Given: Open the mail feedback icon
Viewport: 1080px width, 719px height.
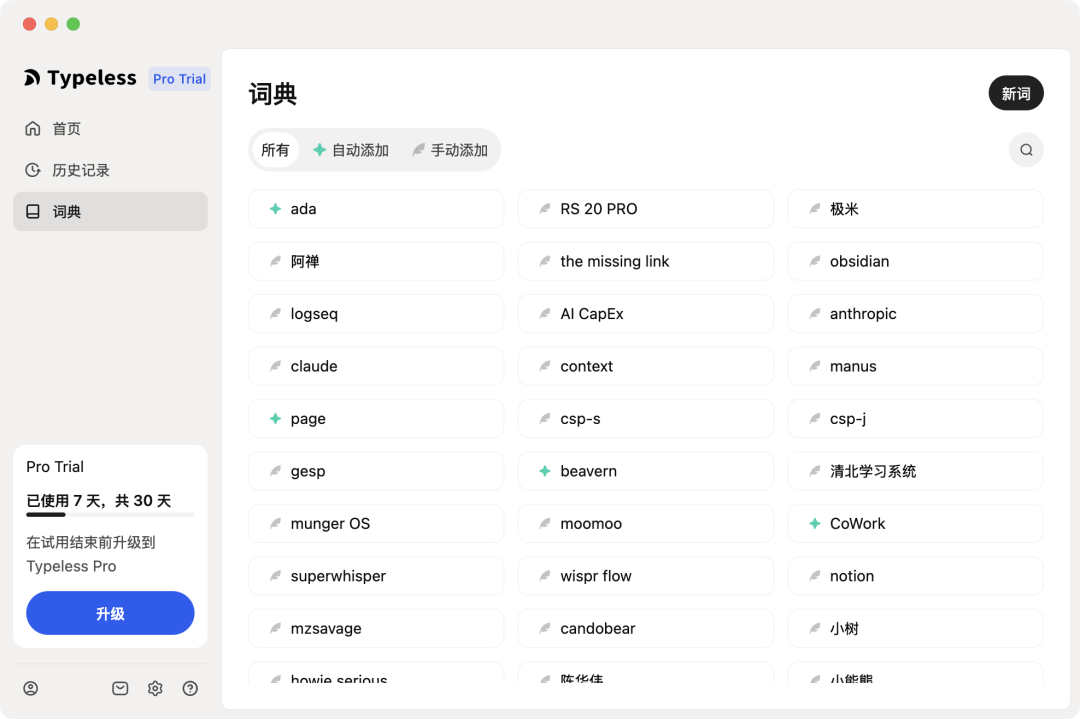Looking at the screenshot, I should 120,688.
